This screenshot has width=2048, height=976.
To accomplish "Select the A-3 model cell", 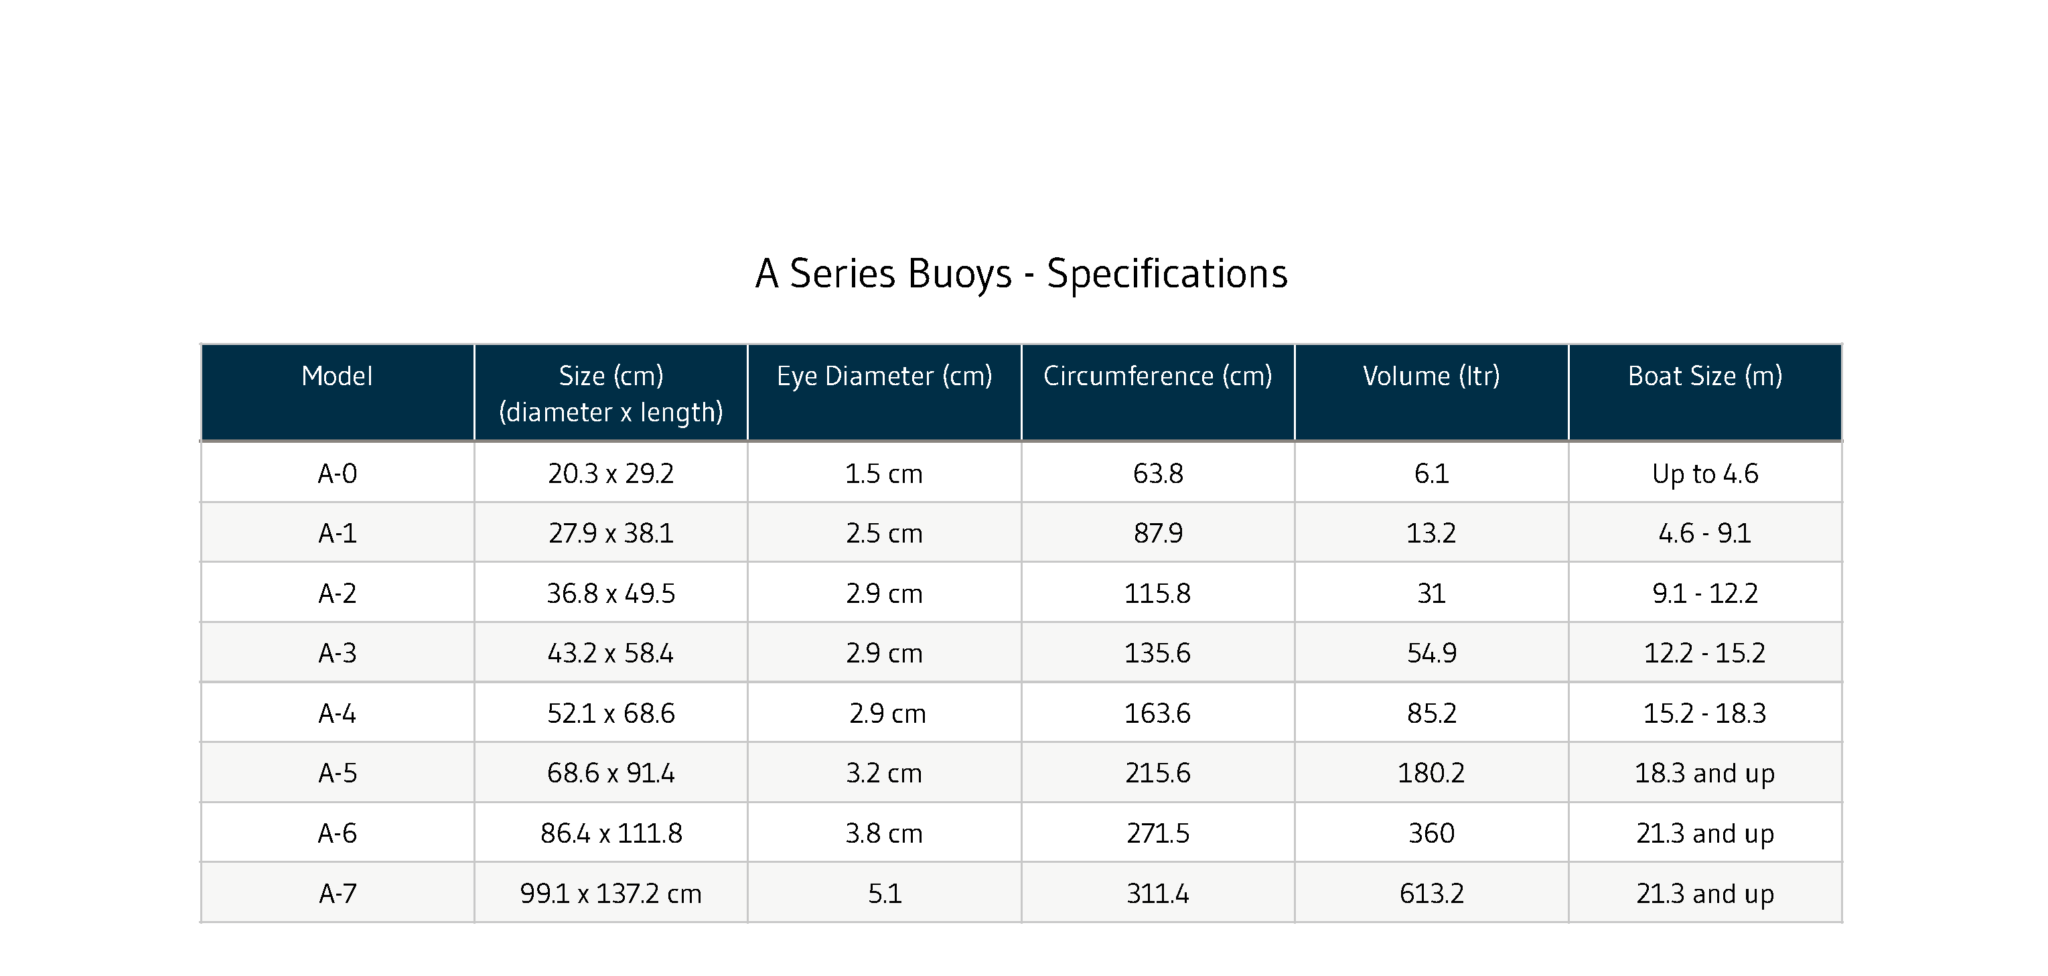I will pos(337,654).
